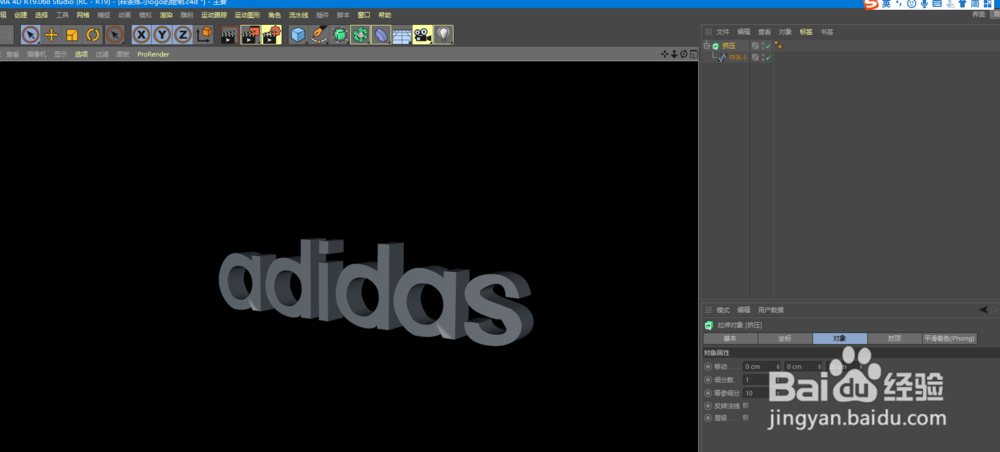Toggle the X axis lock
The height and width of the screenshot is (452, 1000).
point(142,35)
